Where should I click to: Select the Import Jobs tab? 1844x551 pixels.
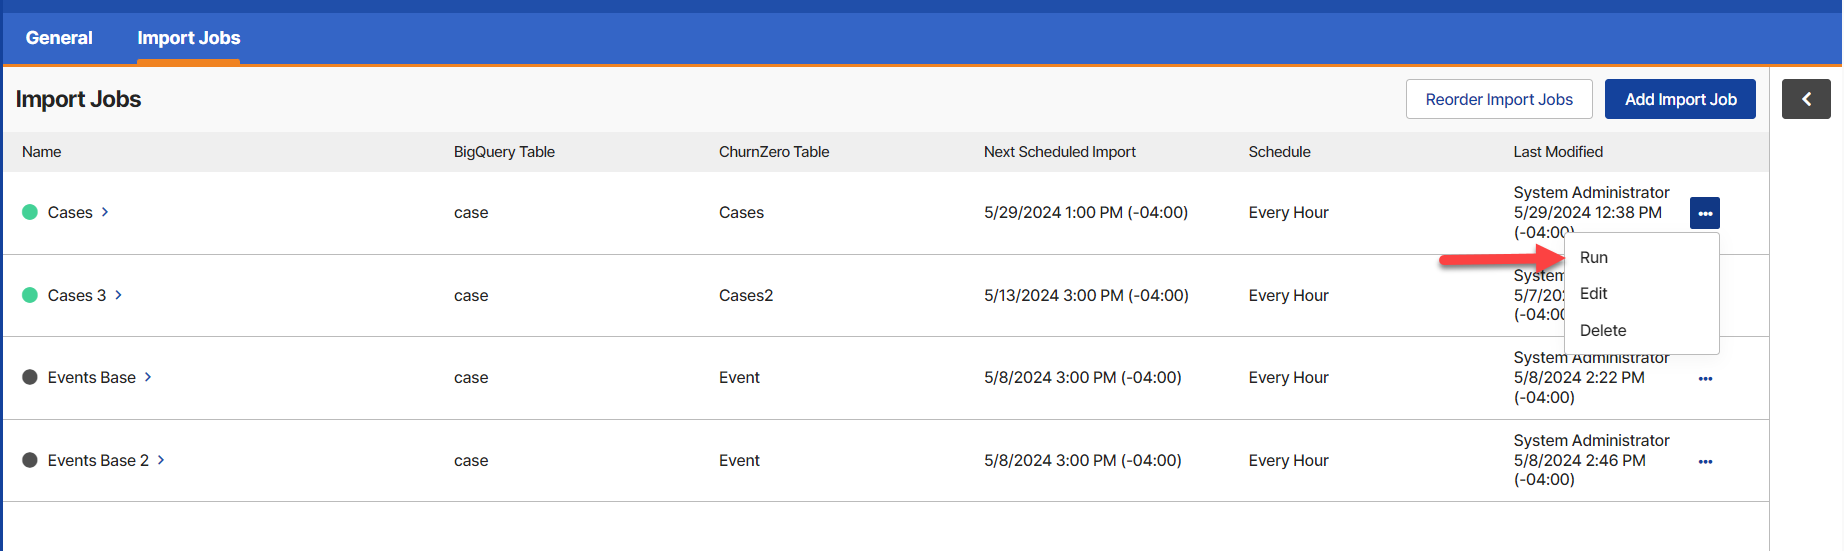pos(189,38)
